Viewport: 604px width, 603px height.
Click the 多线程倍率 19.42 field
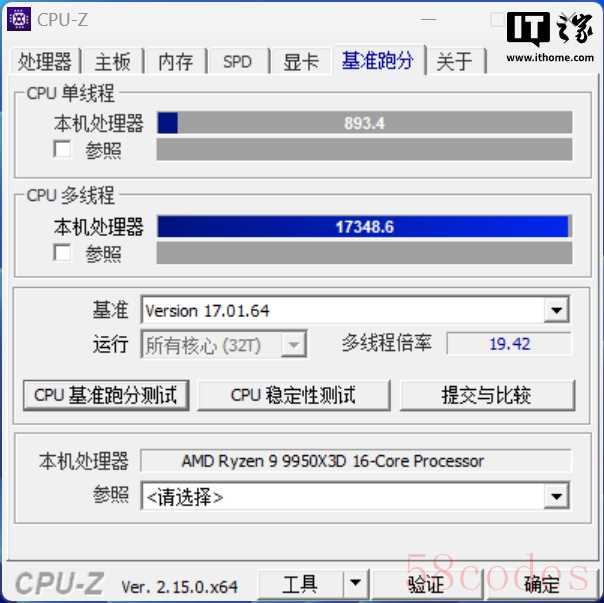(x=509, y=344)
